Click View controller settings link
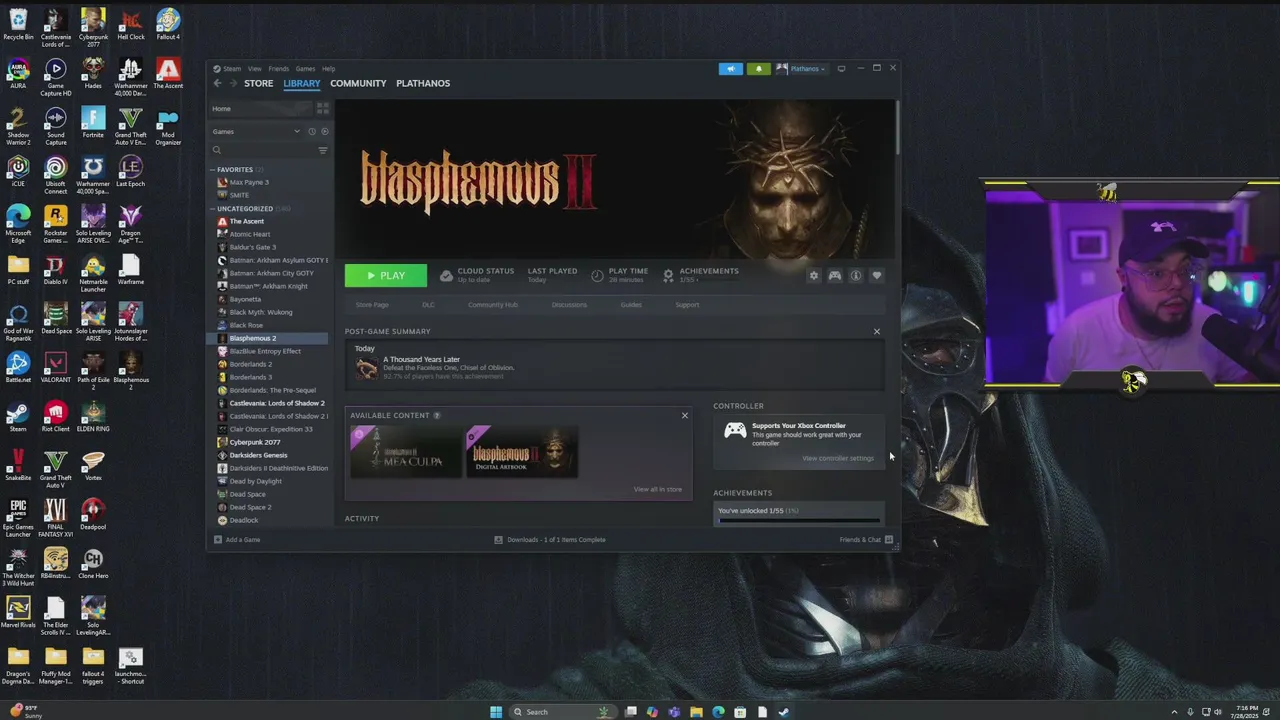Viewport: 1280px width, 720px height. 838,459
